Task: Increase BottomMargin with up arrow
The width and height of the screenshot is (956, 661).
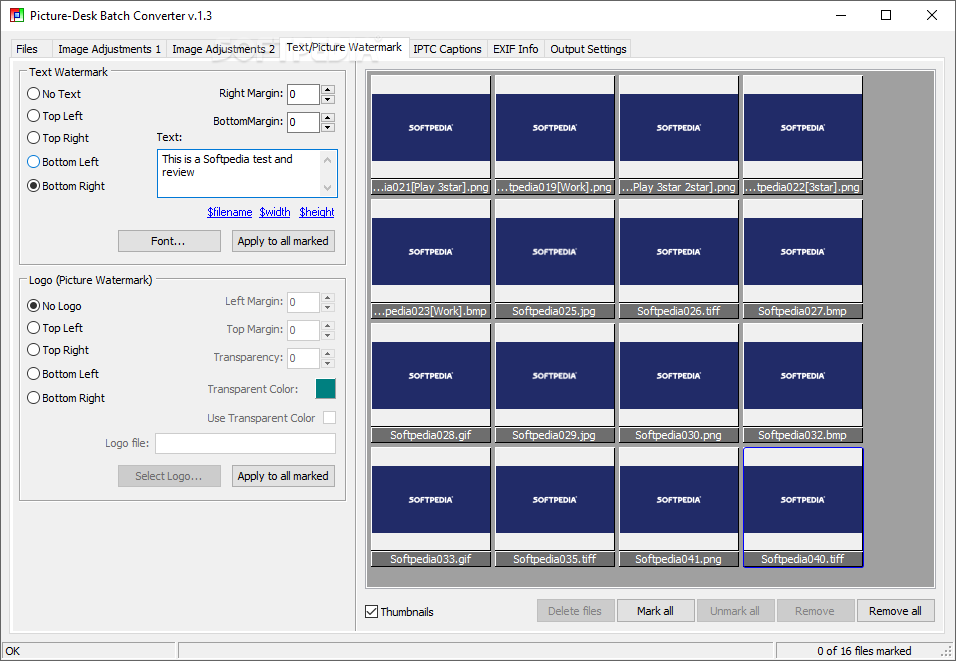Action: click(x=328, y=117)
